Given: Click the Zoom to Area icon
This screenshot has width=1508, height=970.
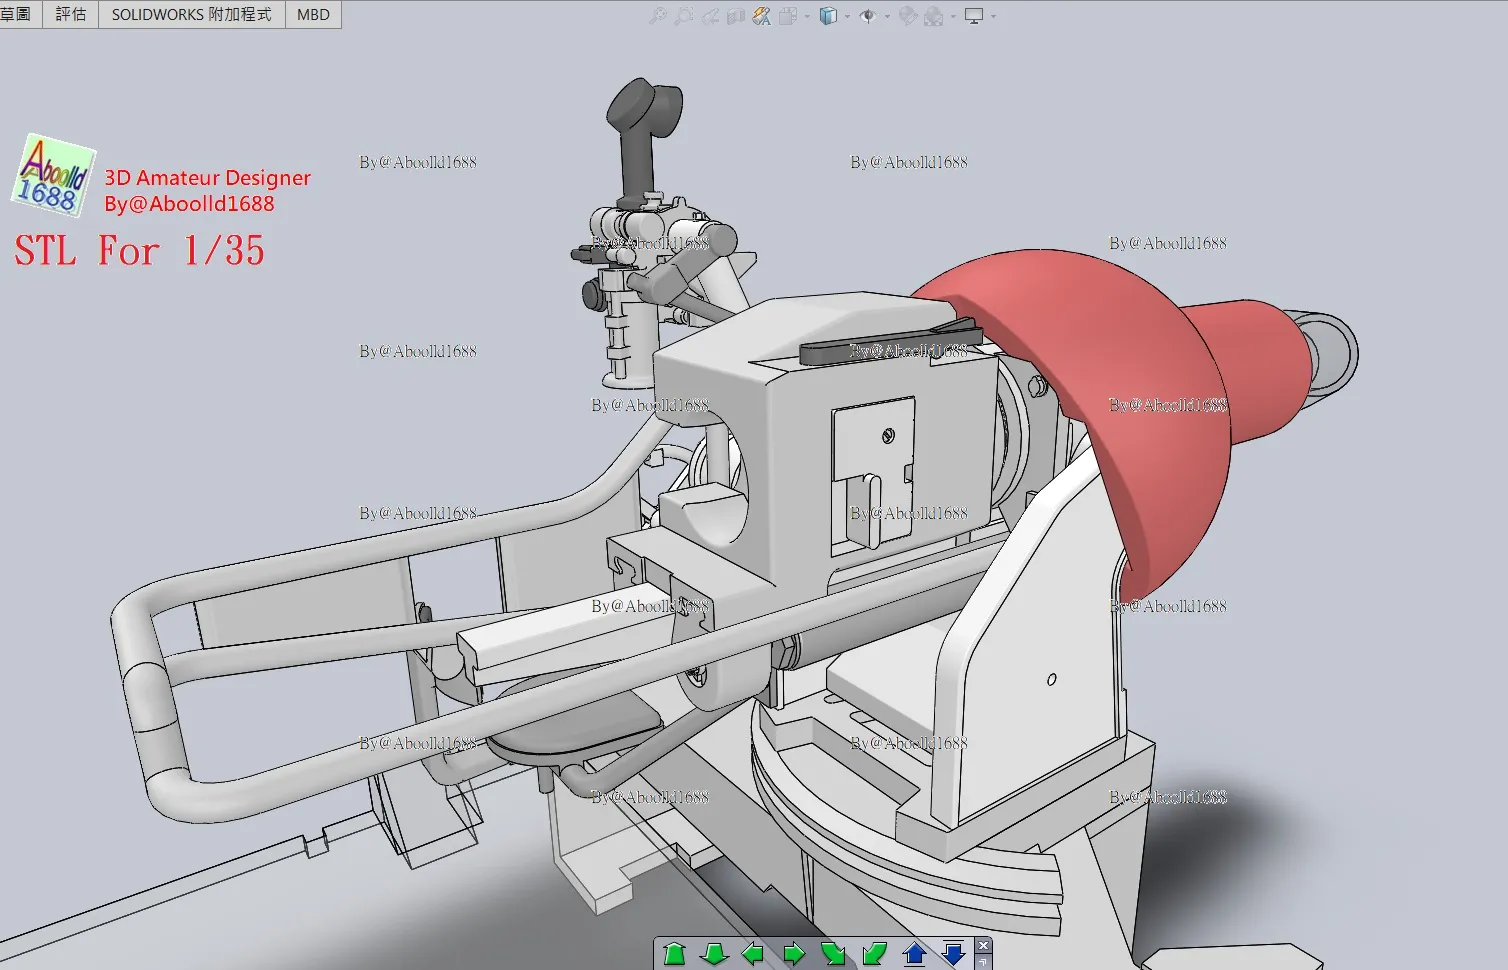Looking at the screenshot, I should coord(684,16).
